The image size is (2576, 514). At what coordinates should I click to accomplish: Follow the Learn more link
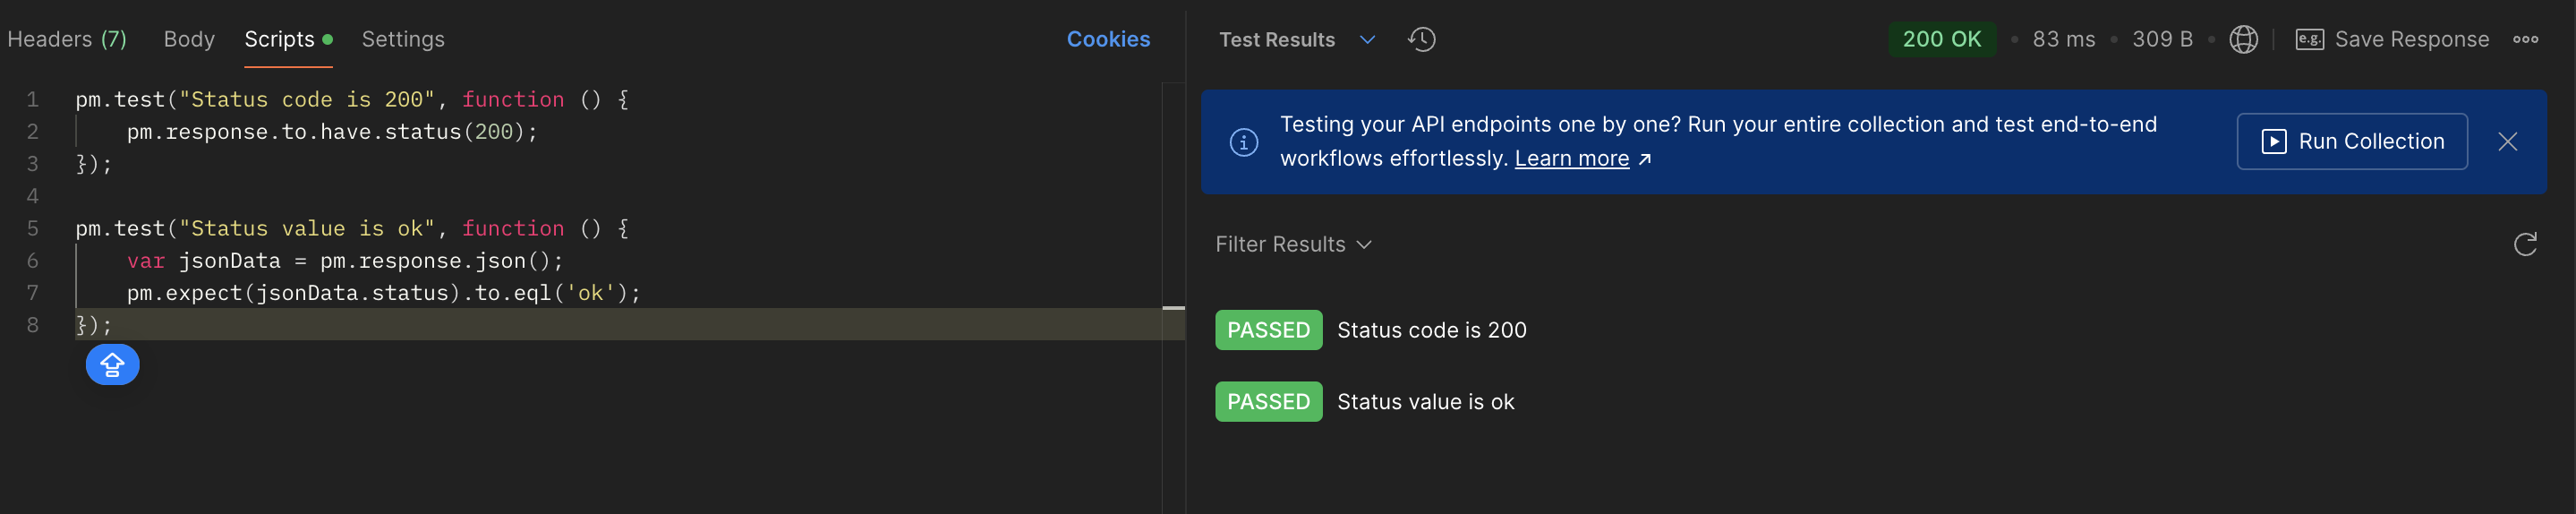tap(1571, 159)
